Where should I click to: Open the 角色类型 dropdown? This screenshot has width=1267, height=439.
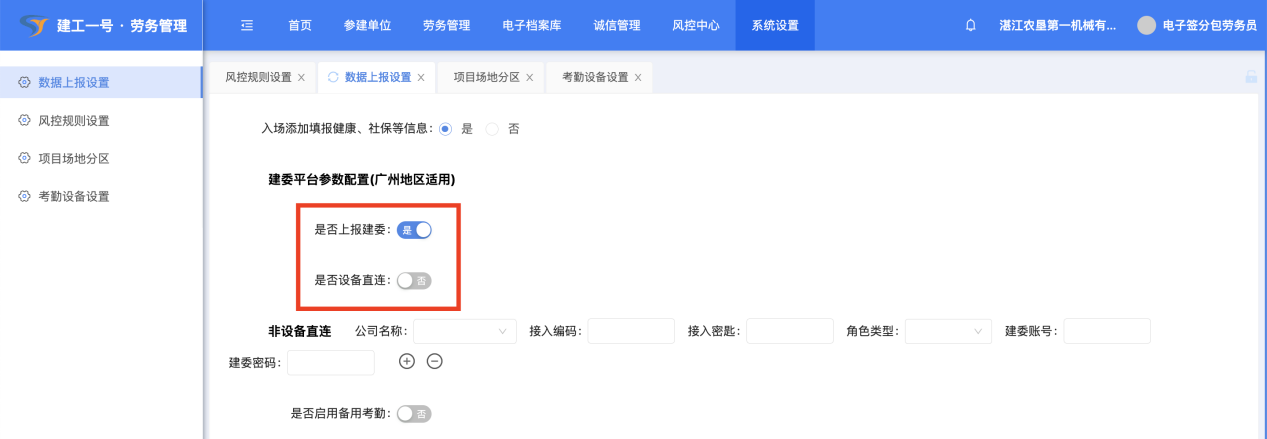coord(947,331)
